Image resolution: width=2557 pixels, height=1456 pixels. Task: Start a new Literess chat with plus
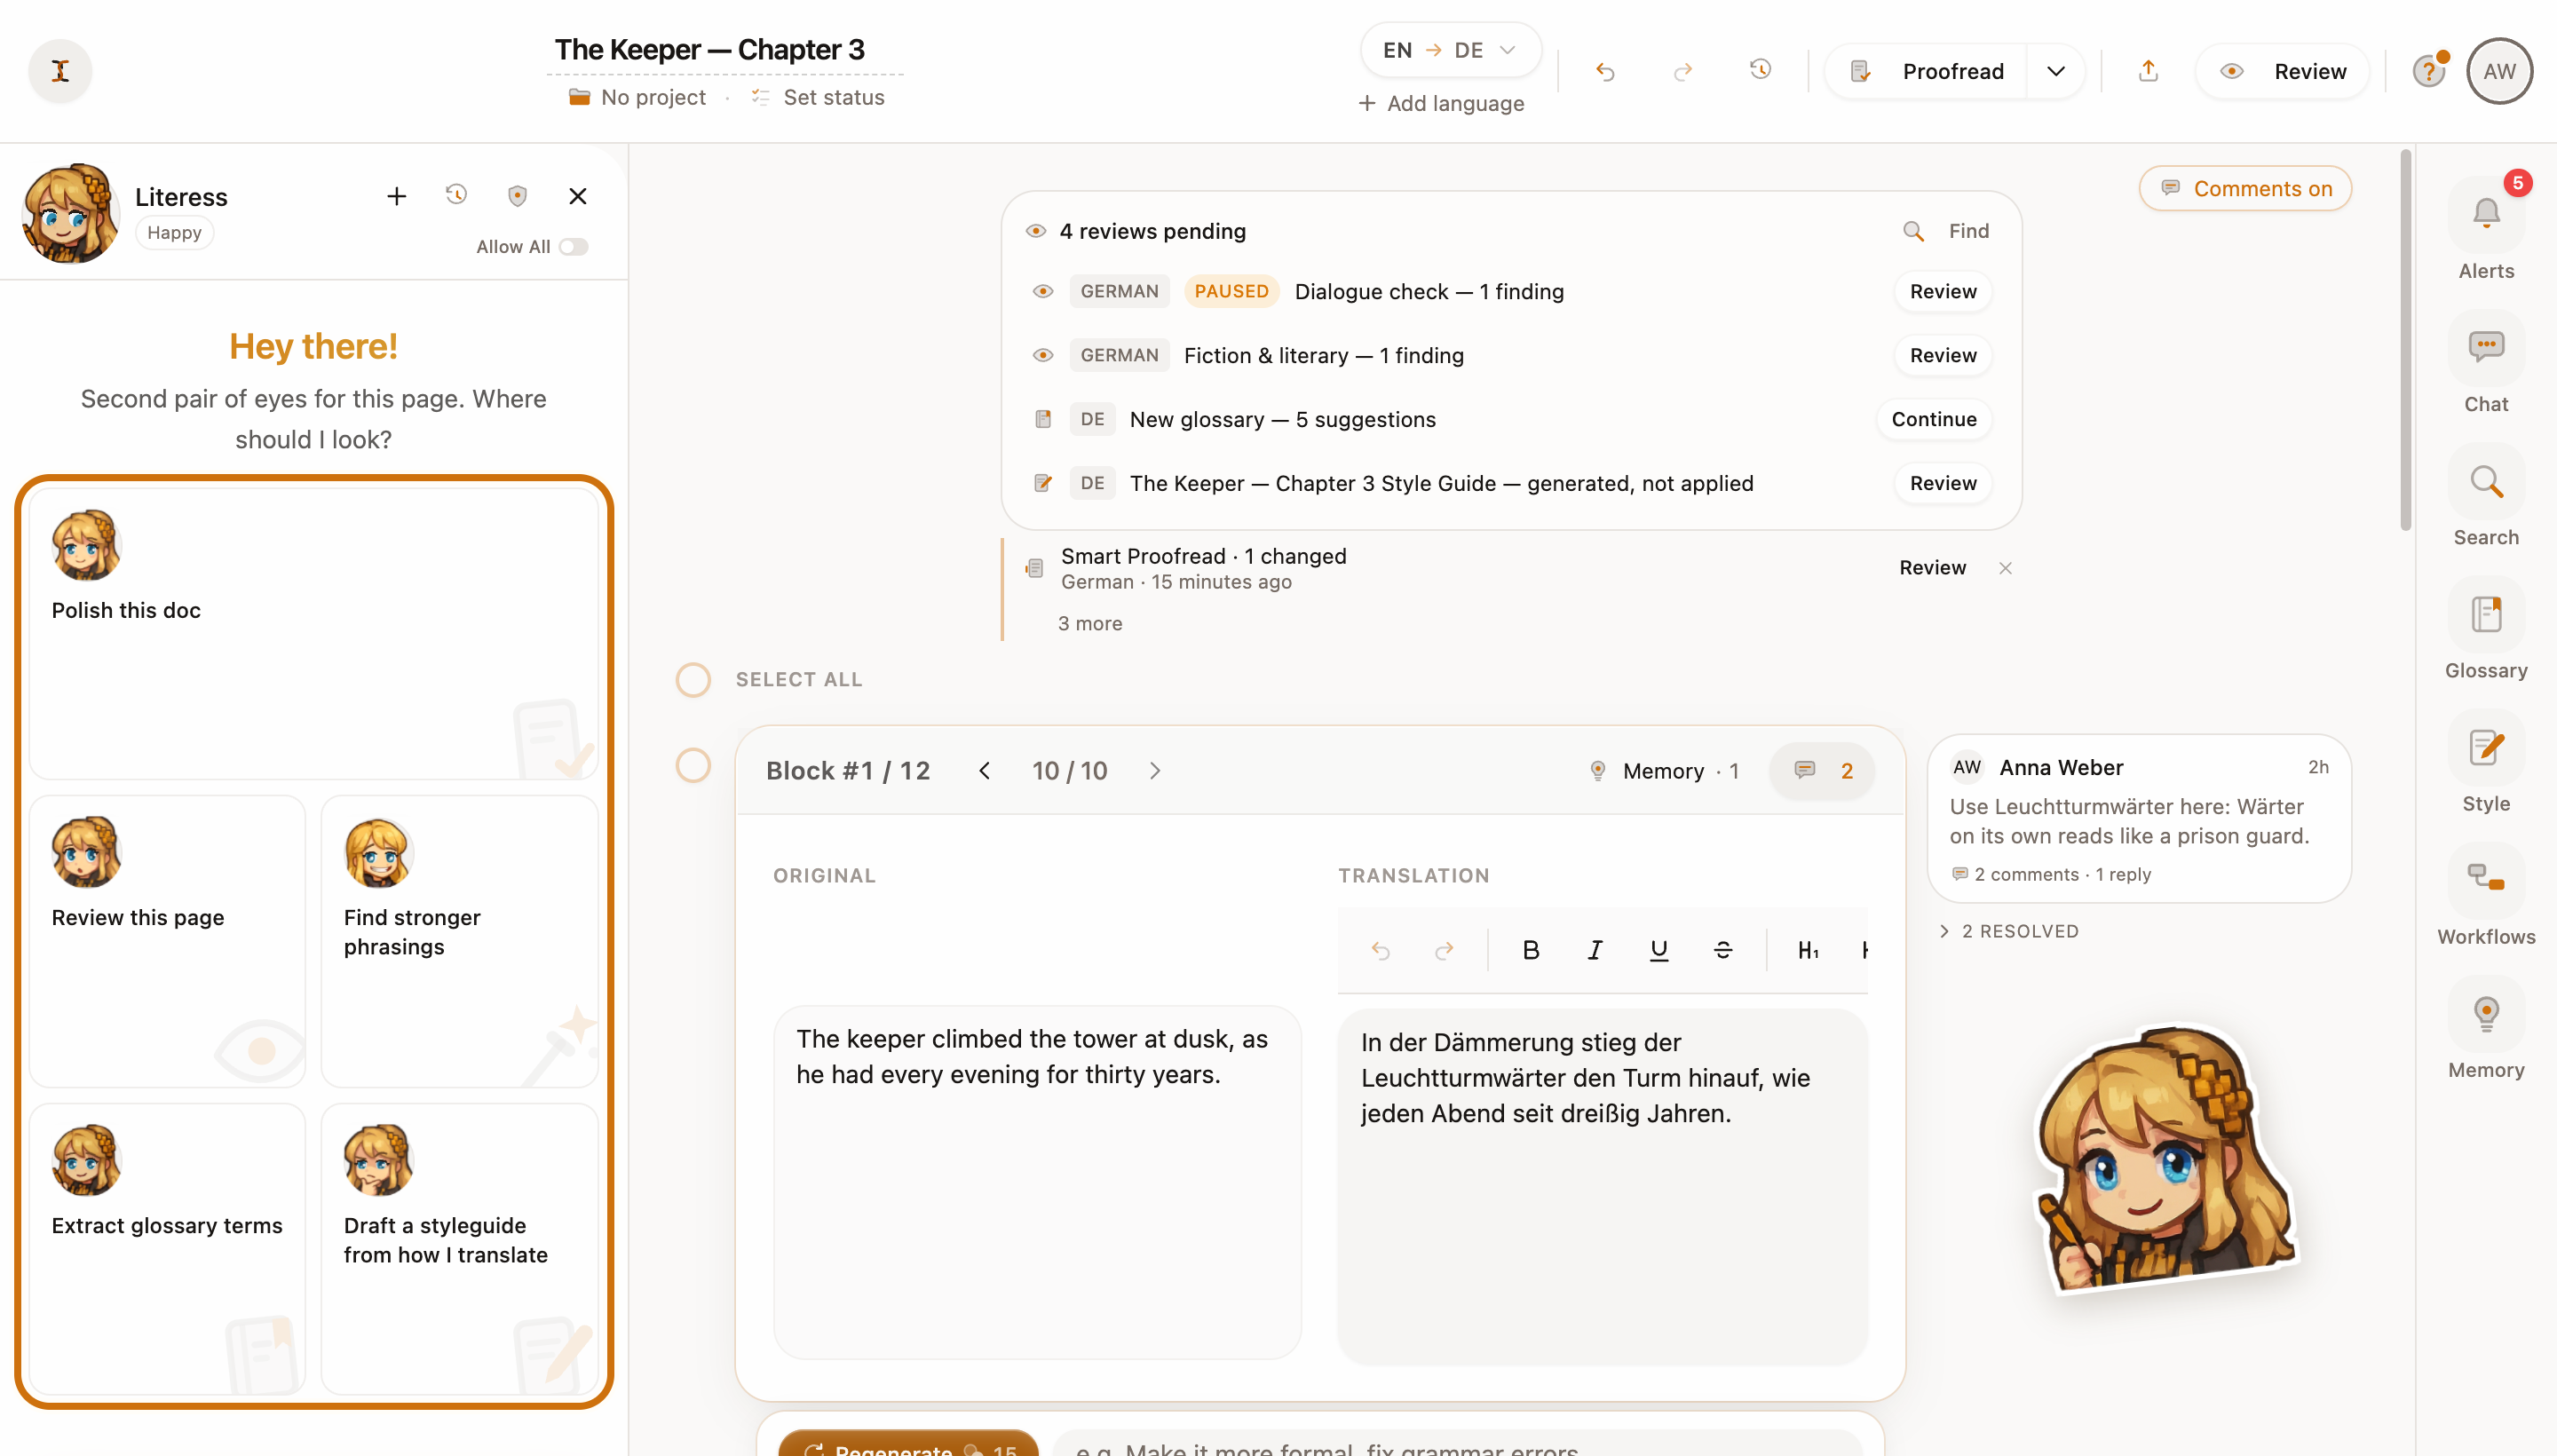[x=397, y=196]
